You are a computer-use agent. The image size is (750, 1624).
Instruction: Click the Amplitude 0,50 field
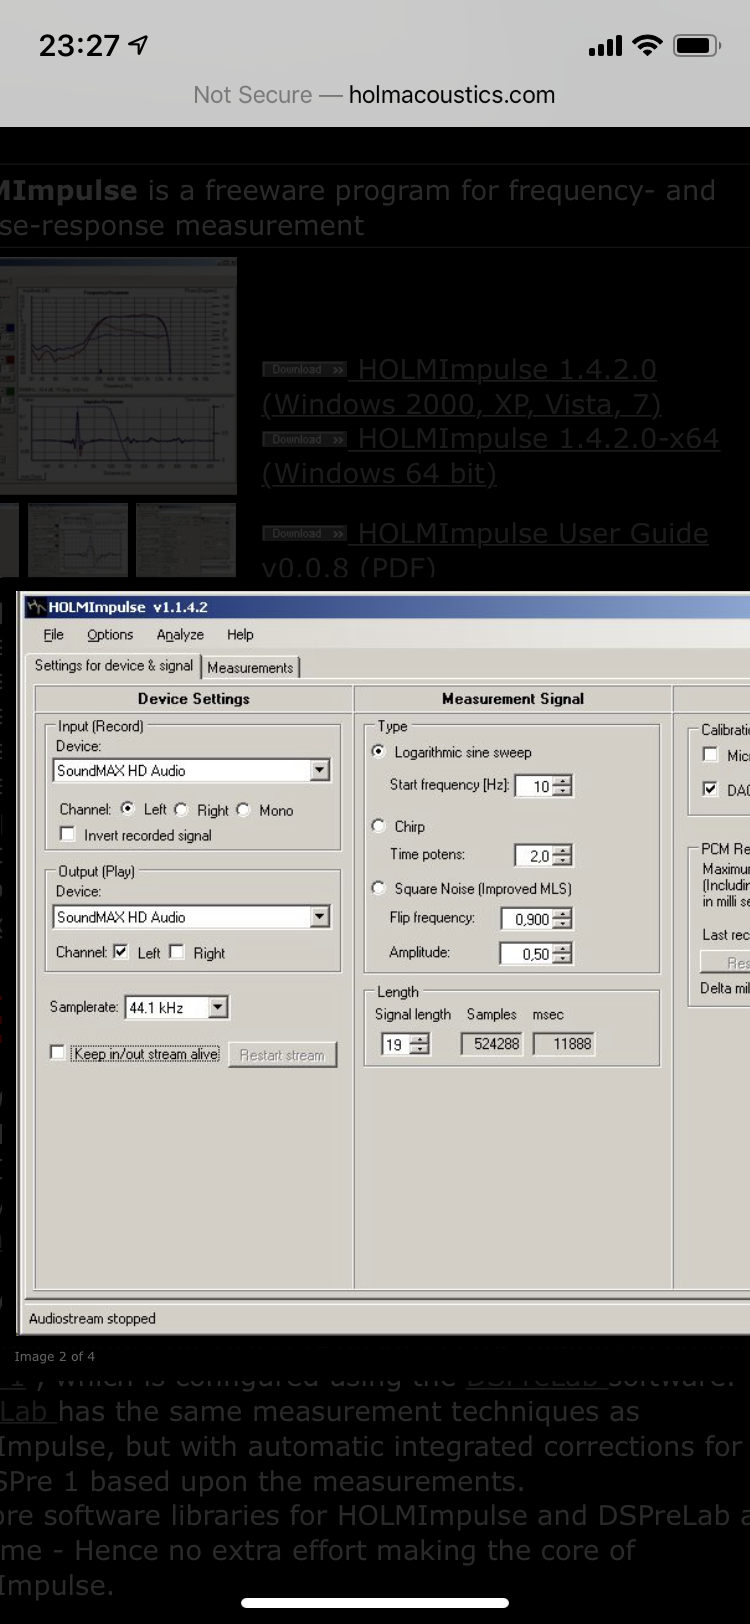pos(527,954)
